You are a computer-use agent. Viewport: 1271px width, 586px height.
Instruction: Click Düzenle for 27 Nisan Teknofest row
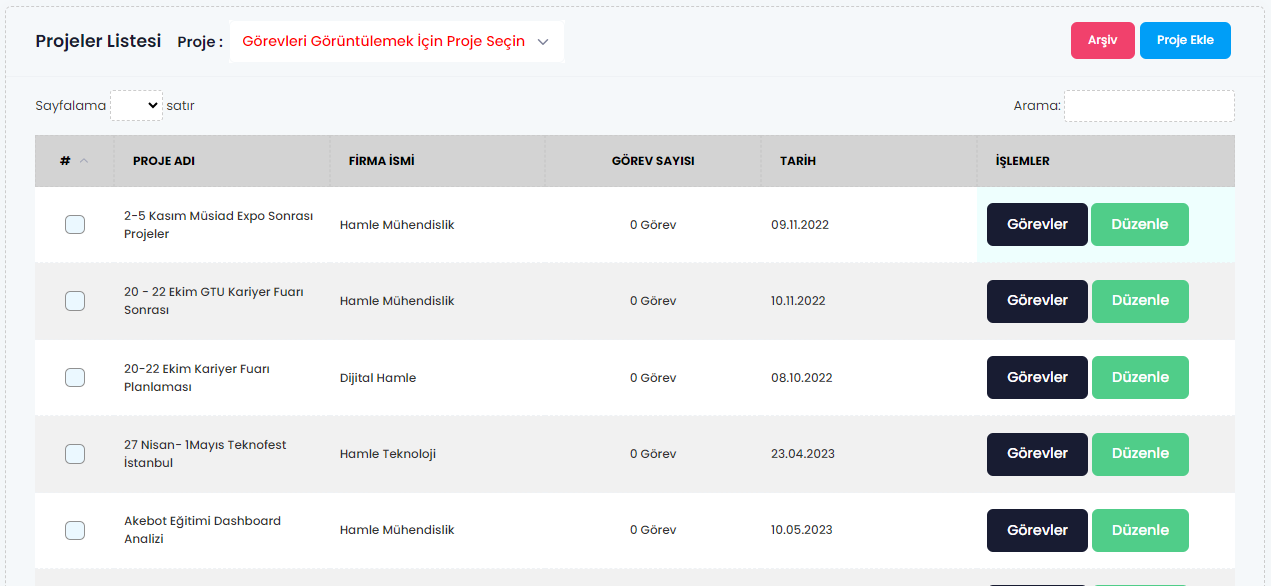(x=1140, y=454)
